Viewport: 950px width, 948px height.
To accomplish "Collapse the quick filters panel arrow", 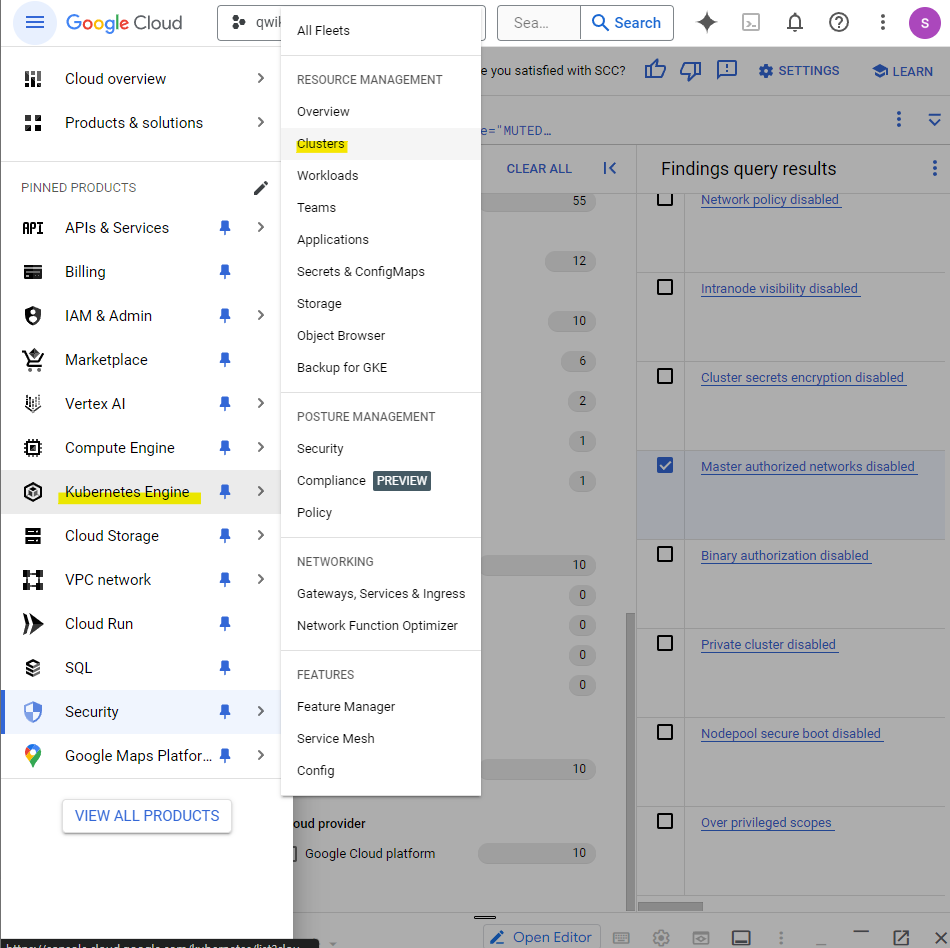I will point(610,168).
